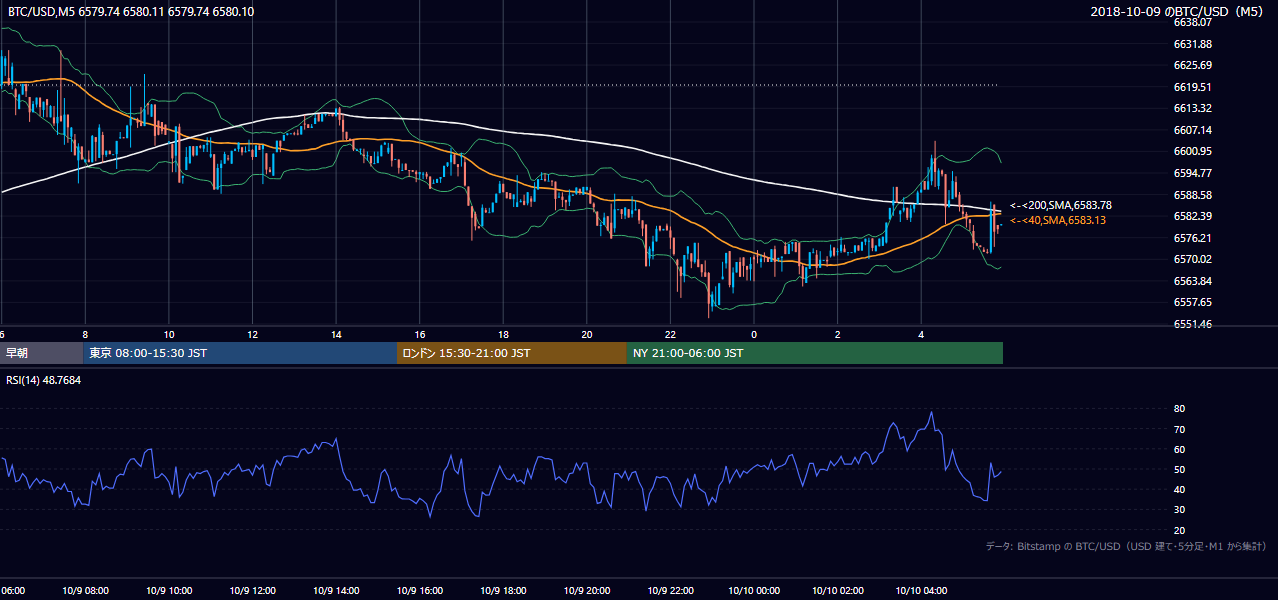The width and height of the screenshot is (1278, 600).
Task: Click the ロンドン 15:30-21:00 JST session band
Action: (x=512, y=353)
